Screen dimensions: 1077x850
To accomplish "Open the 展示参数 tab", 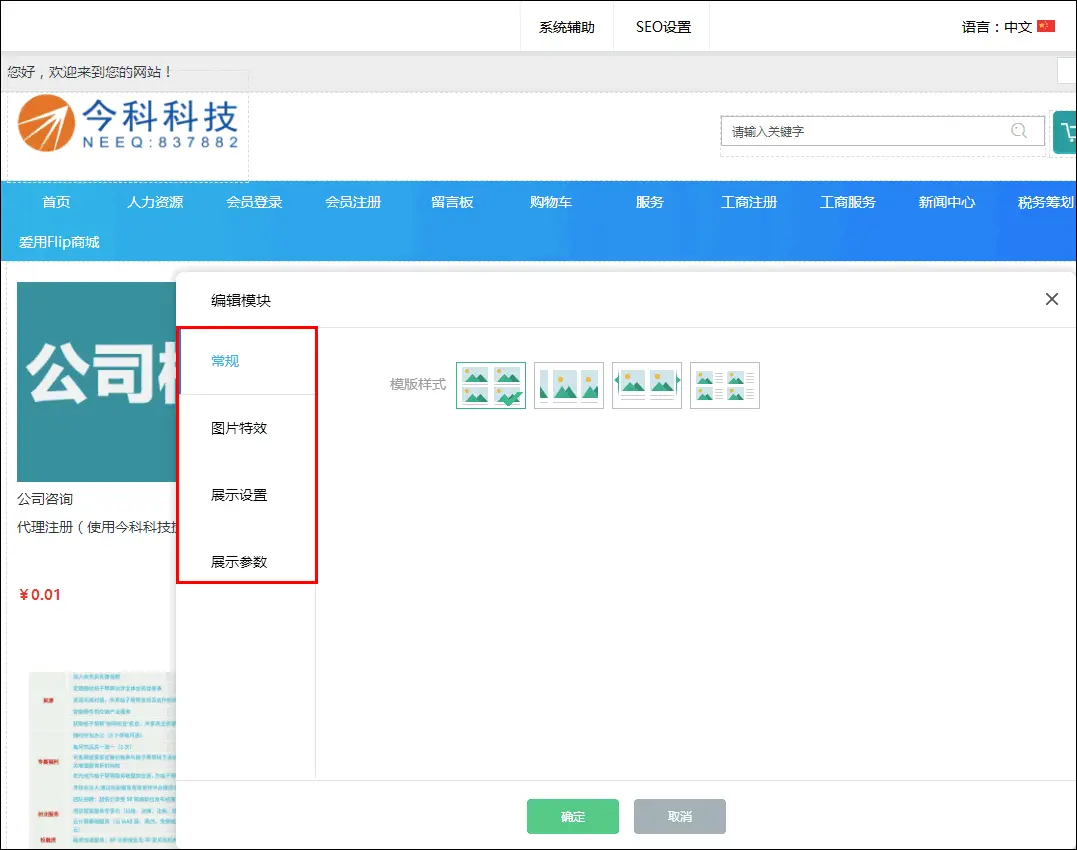I will (239, 562).
